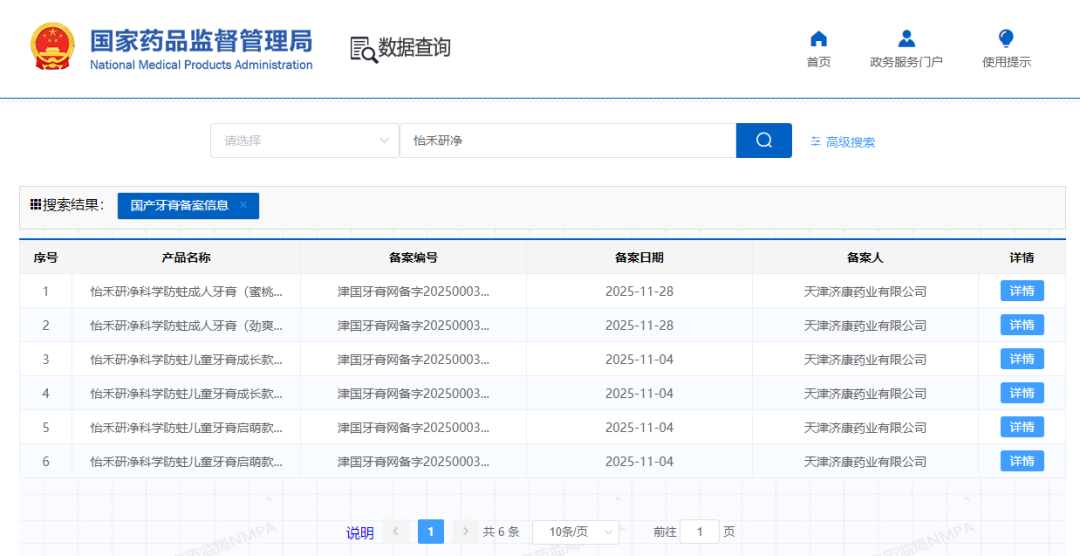Click the 说明 link near pagination

360,533
